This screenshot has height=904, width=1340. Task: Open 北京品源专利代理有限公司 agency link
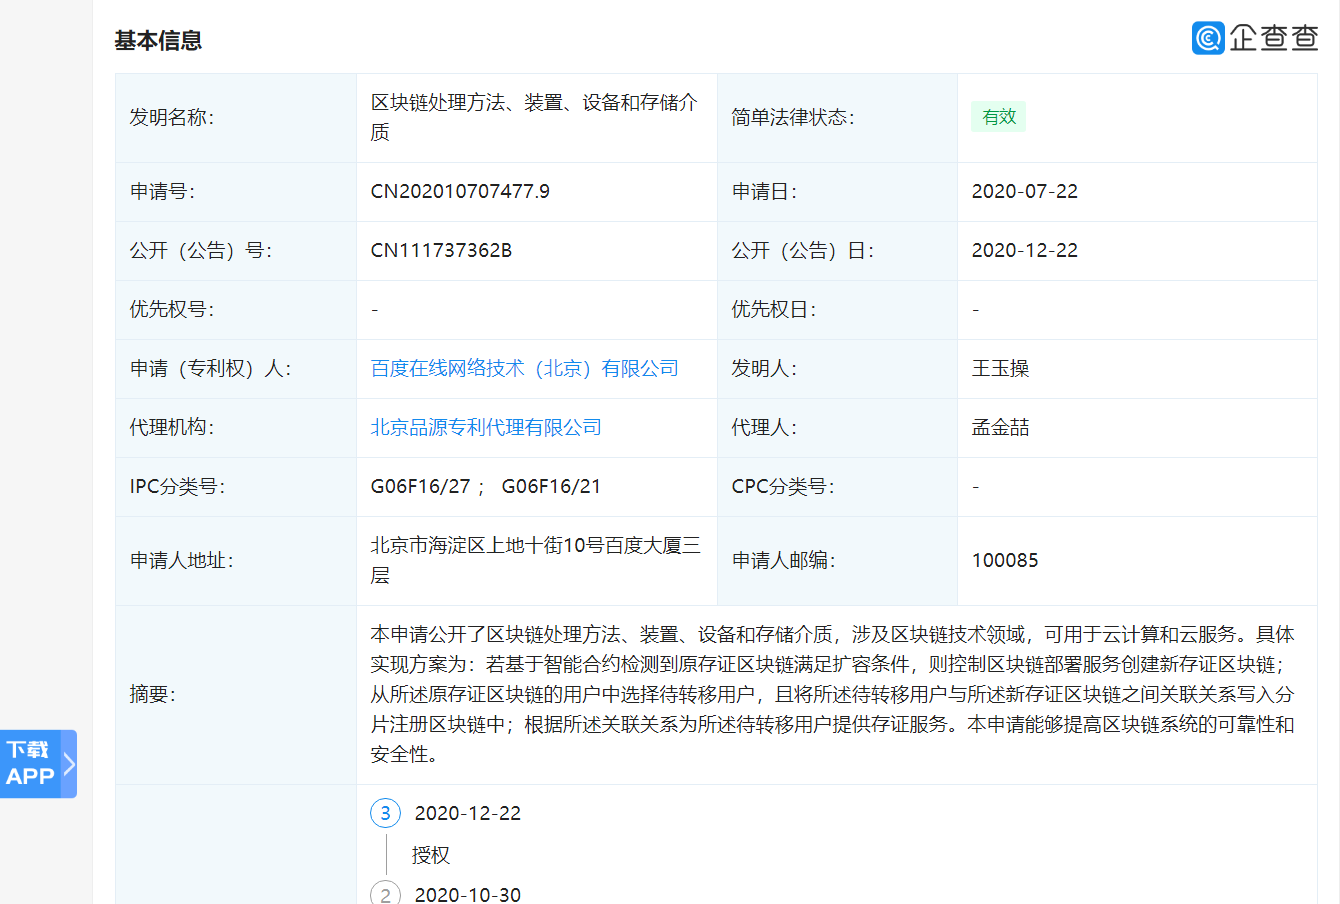tap(486, 427)
